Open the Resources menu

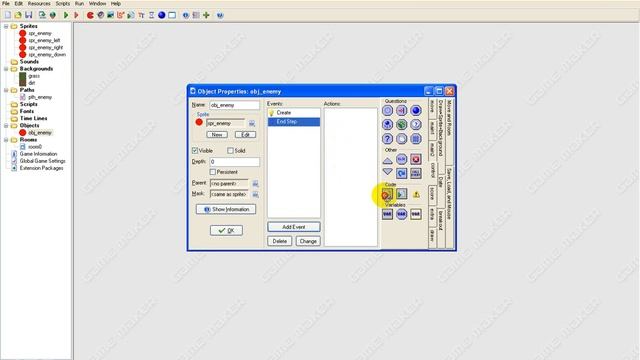(39, 3)
